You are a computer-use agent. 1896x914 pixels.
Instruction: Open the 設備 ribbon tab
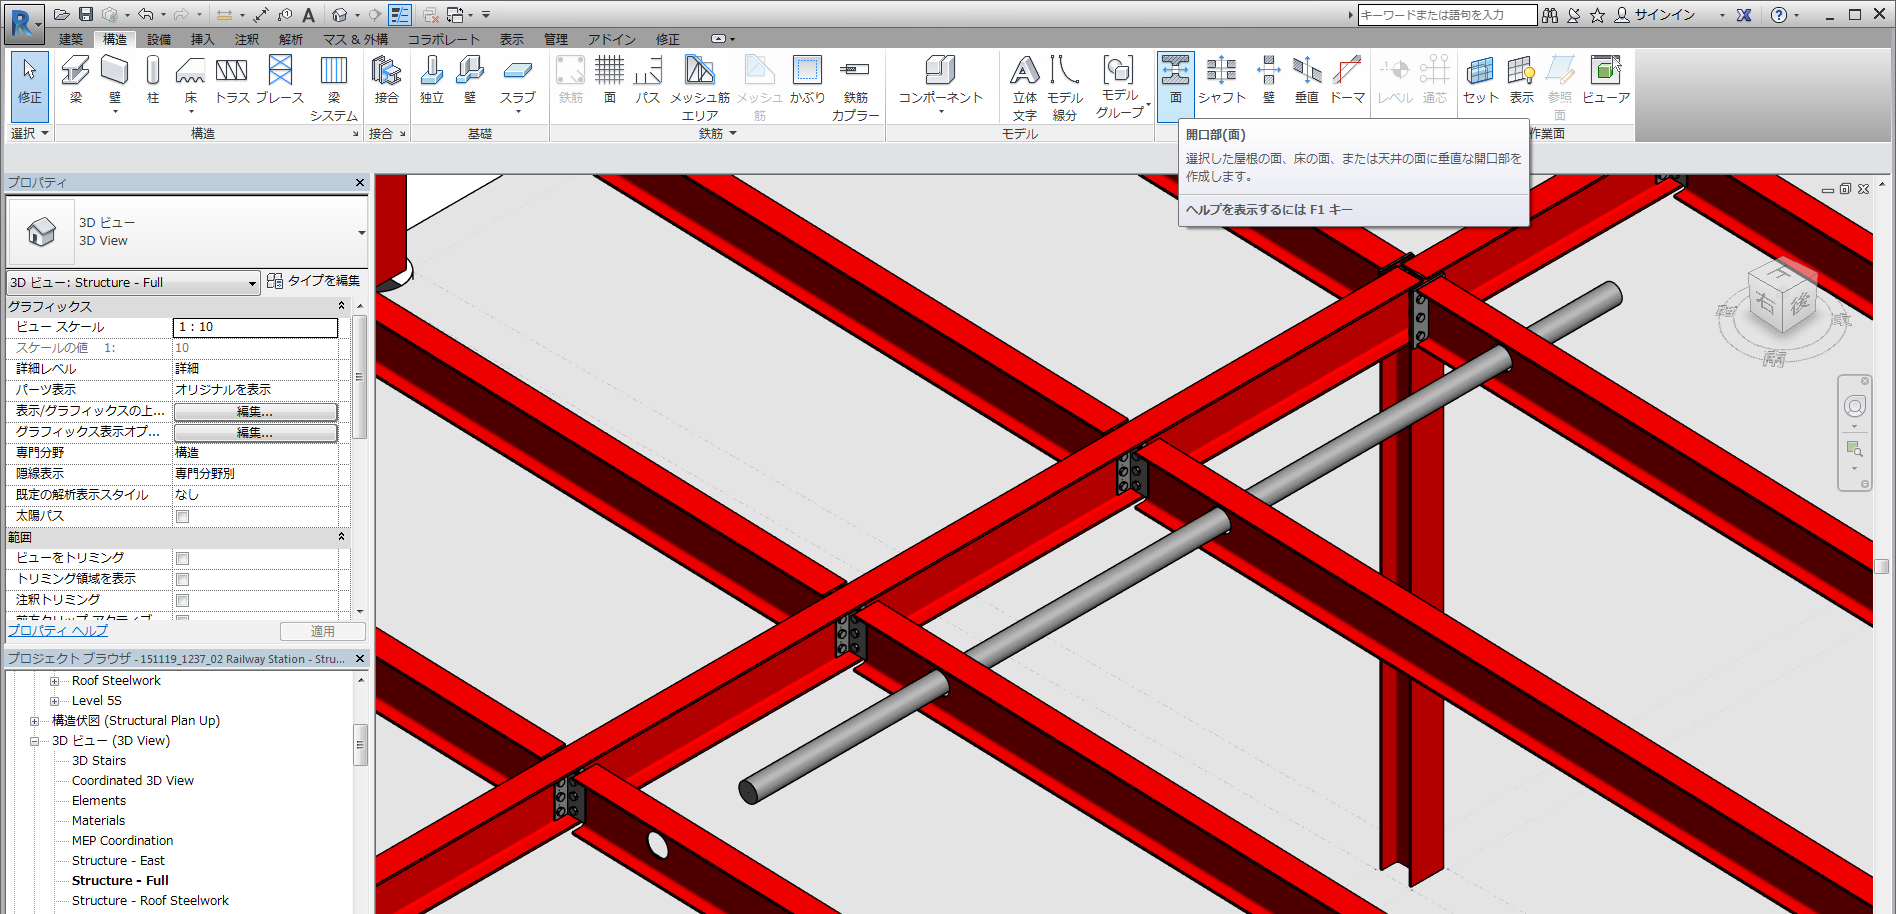159,39
